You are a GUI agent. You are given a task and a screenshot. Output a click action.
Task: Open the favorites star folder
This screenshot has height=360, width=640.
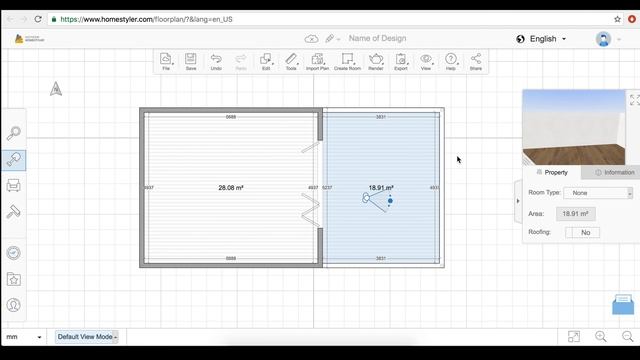(13, 279)
